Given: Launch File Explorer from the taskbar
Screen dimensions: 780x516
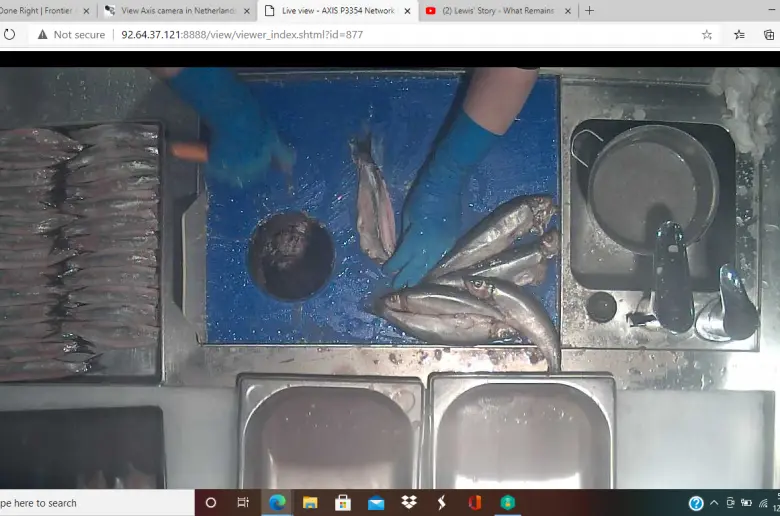Looking at the screenshot, I should [310, 503].
